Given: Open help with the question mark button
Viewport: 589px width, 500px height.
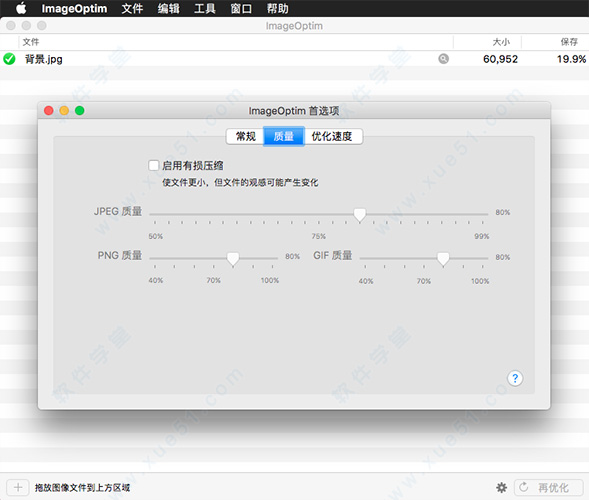Looking at the screenshot, I should pos(515,378).
